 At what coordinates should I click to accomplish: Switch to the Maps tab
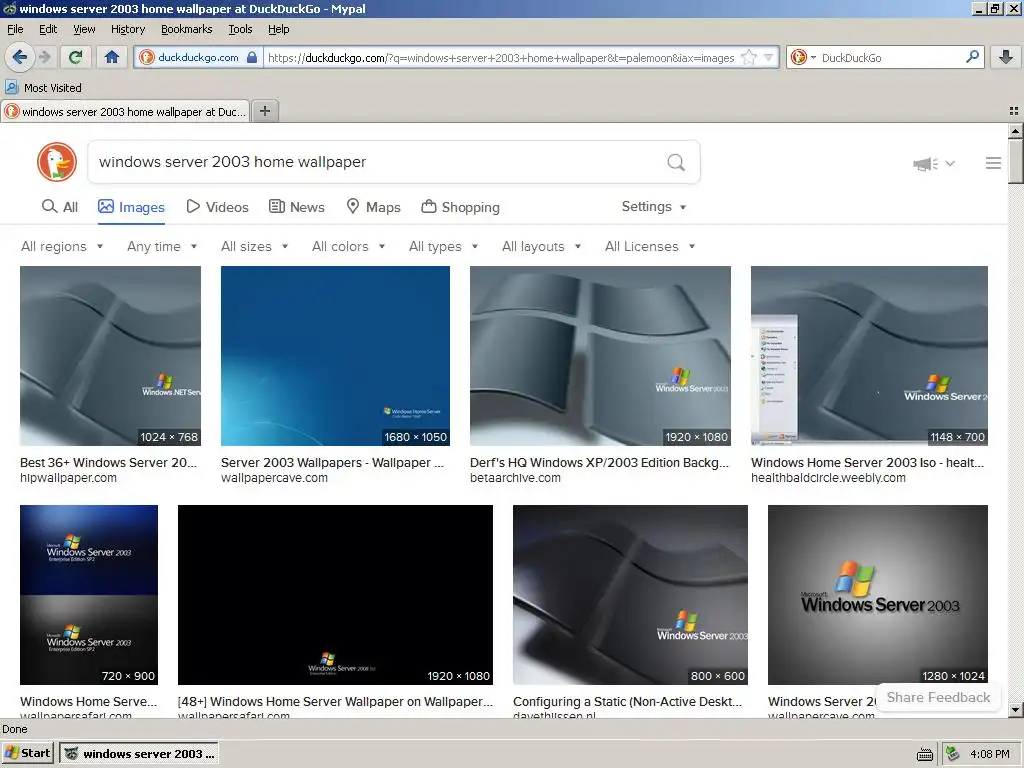373,207
